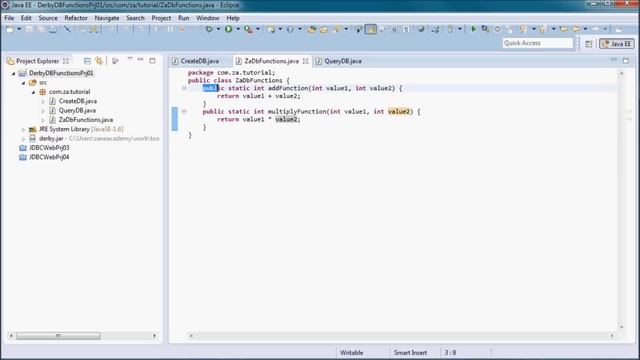640x360 pixels.
Task: Click the New file toolbar icon
Action: coord(10,29)
